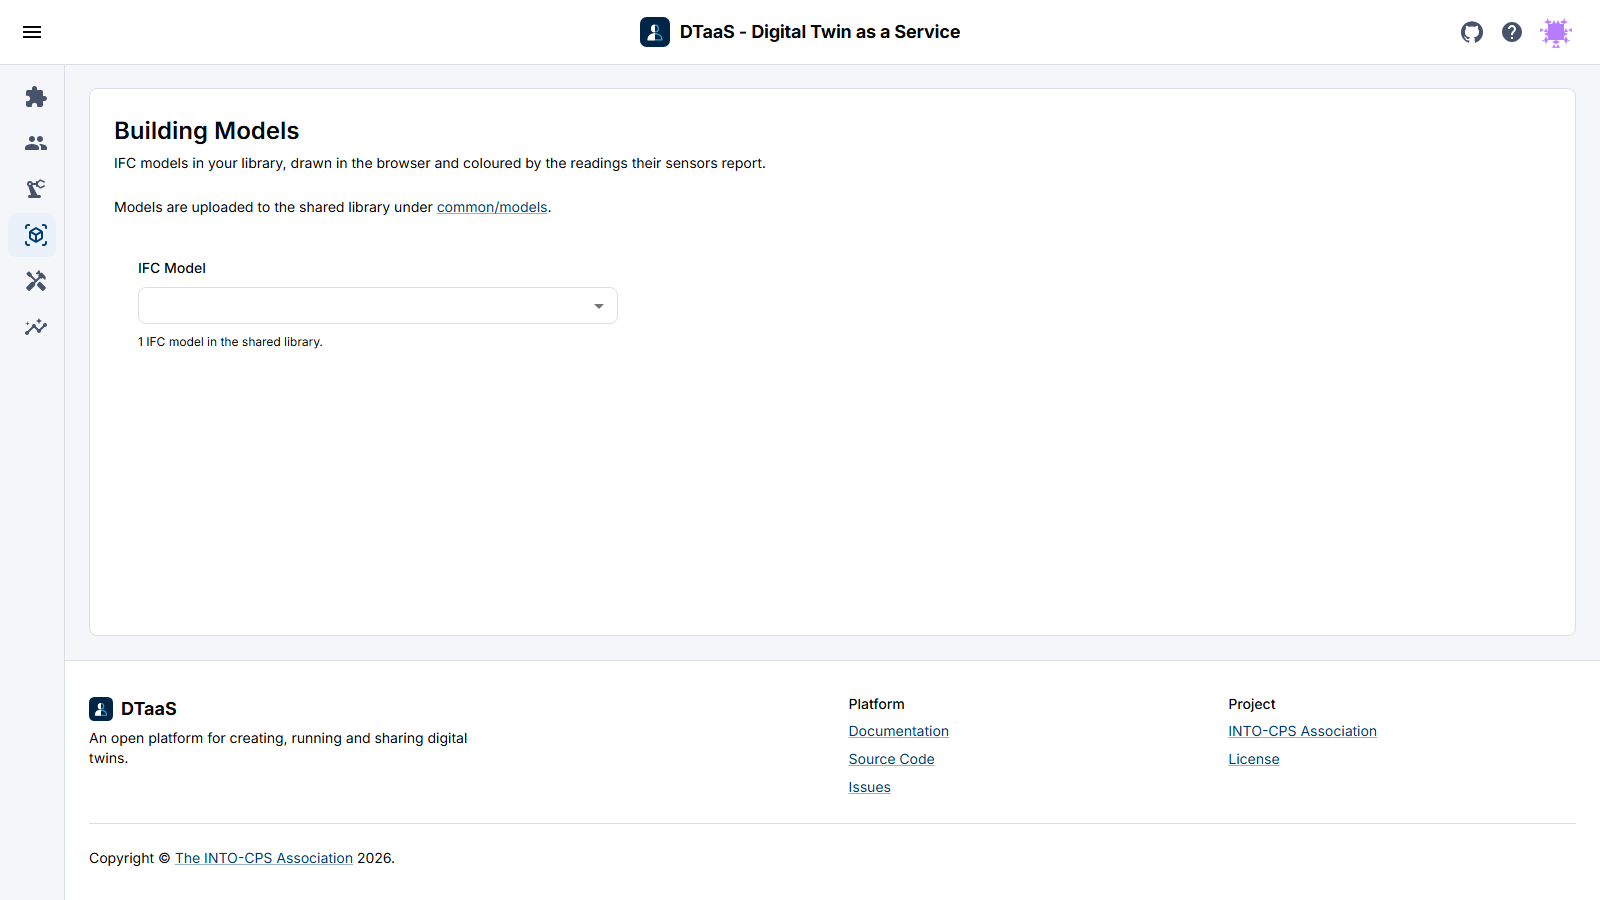Open the hamburger navigation menu
Image resolution: width=1600 pixels, height=900 pixels.
(32, 32)
